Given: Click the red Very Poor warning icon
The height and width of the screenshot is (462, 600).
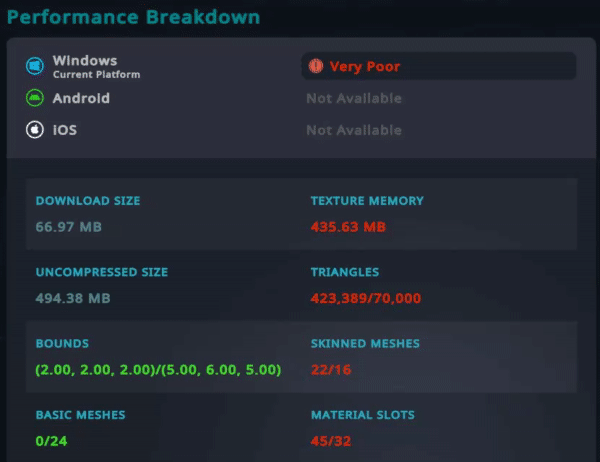Looking at the screenshot, I should 316,66.
